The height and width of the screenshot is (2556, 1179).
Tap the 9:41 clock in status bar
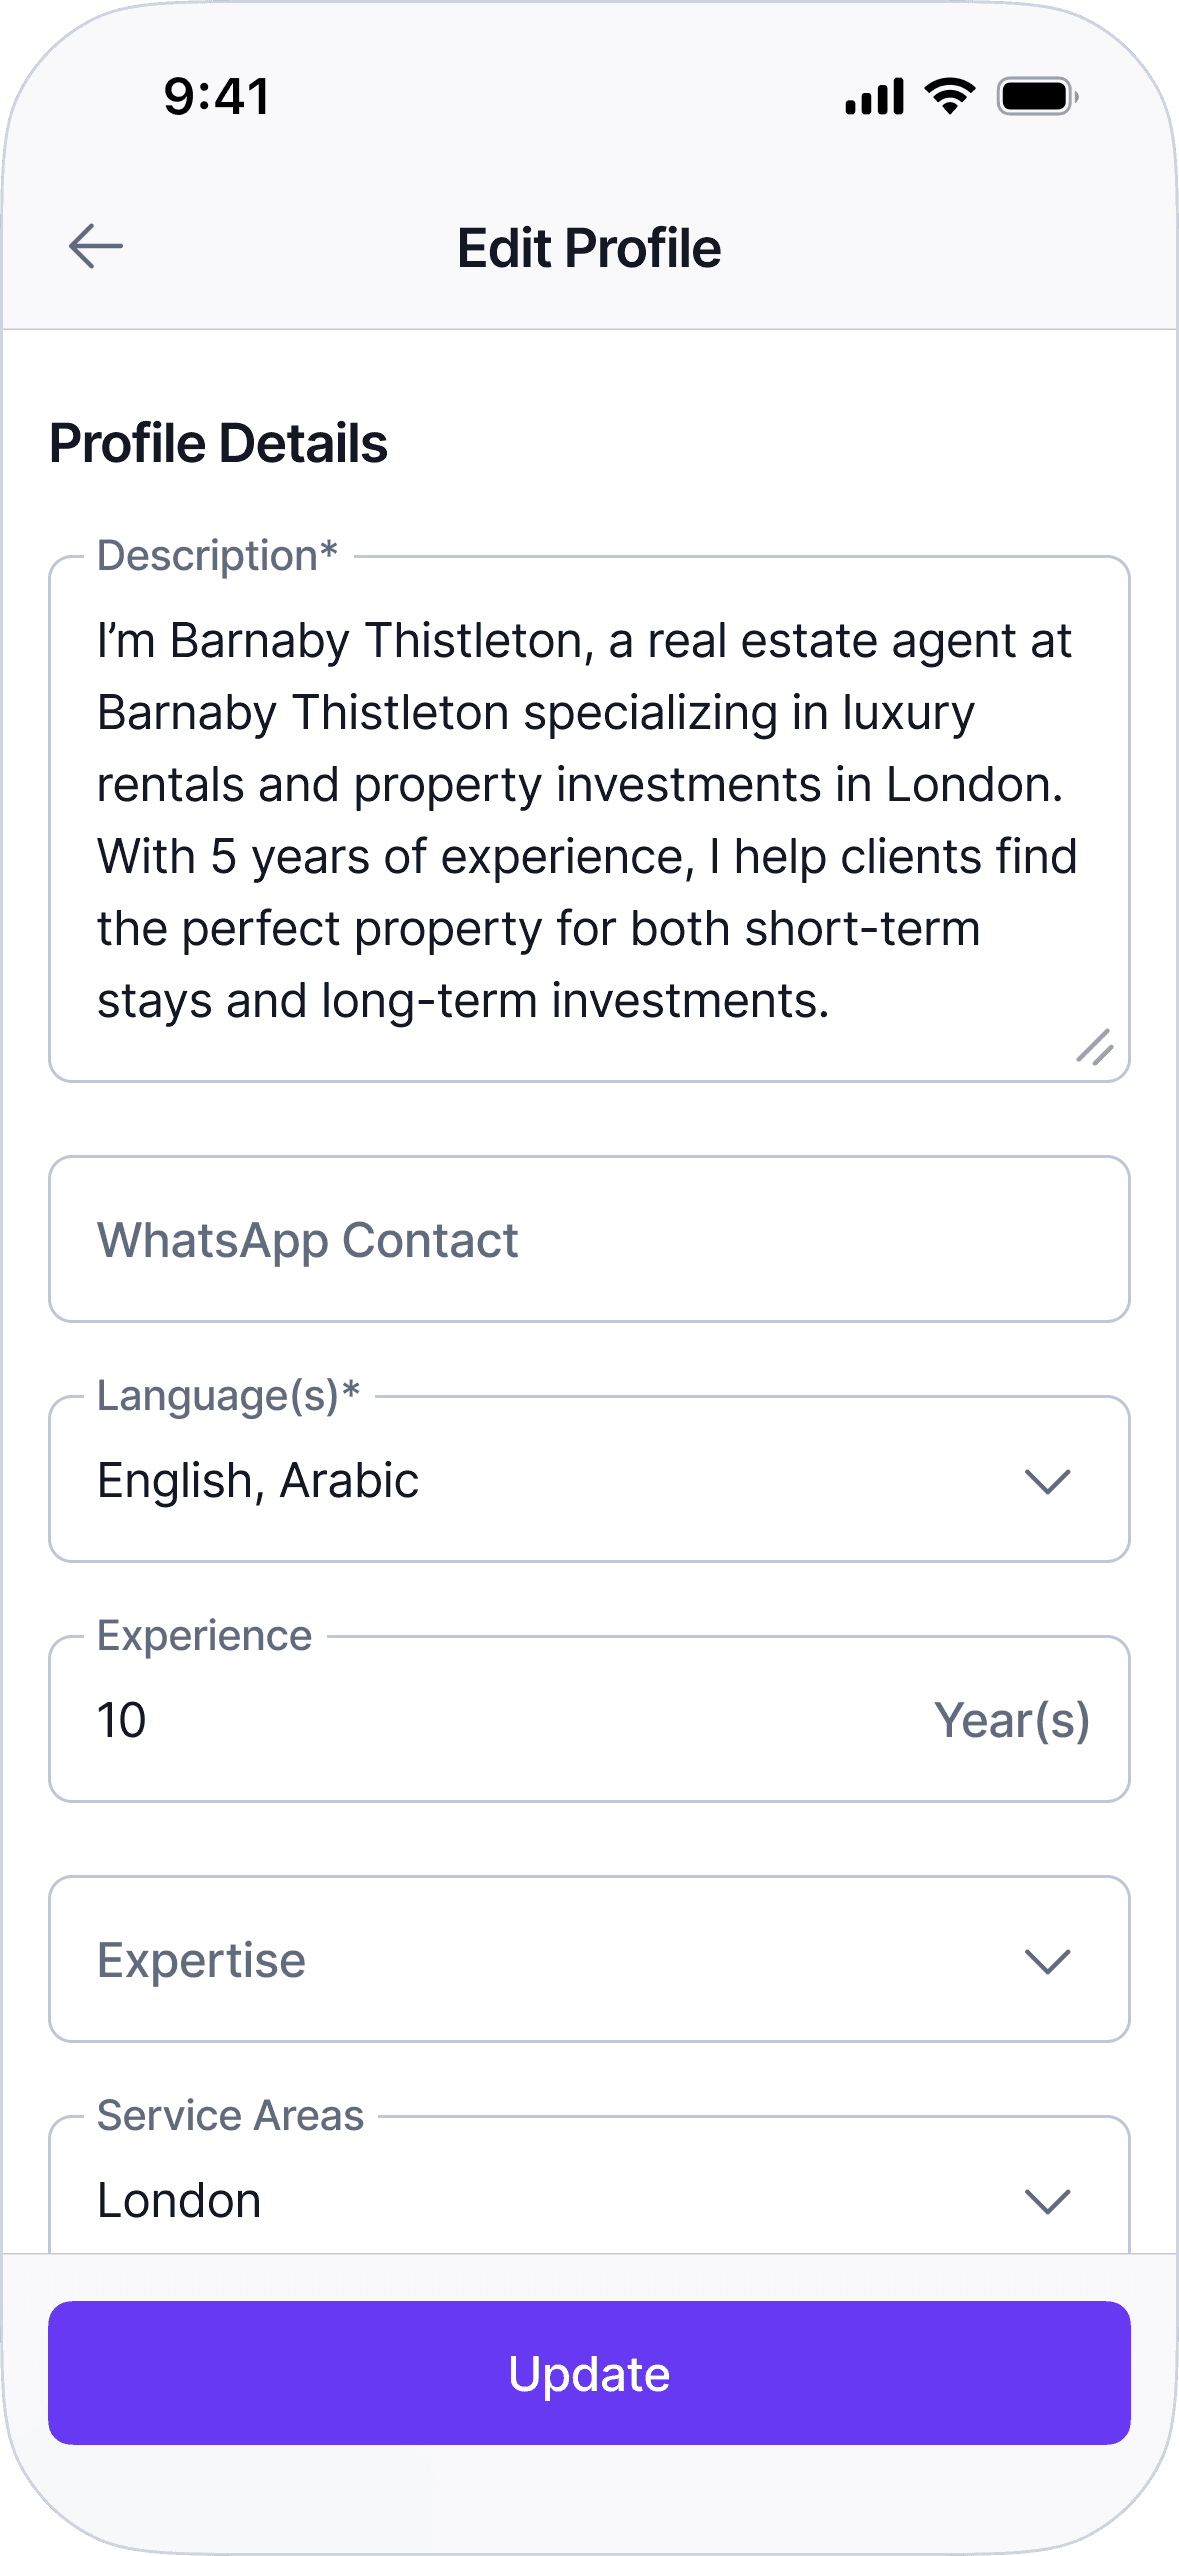(x=217, y=97)
